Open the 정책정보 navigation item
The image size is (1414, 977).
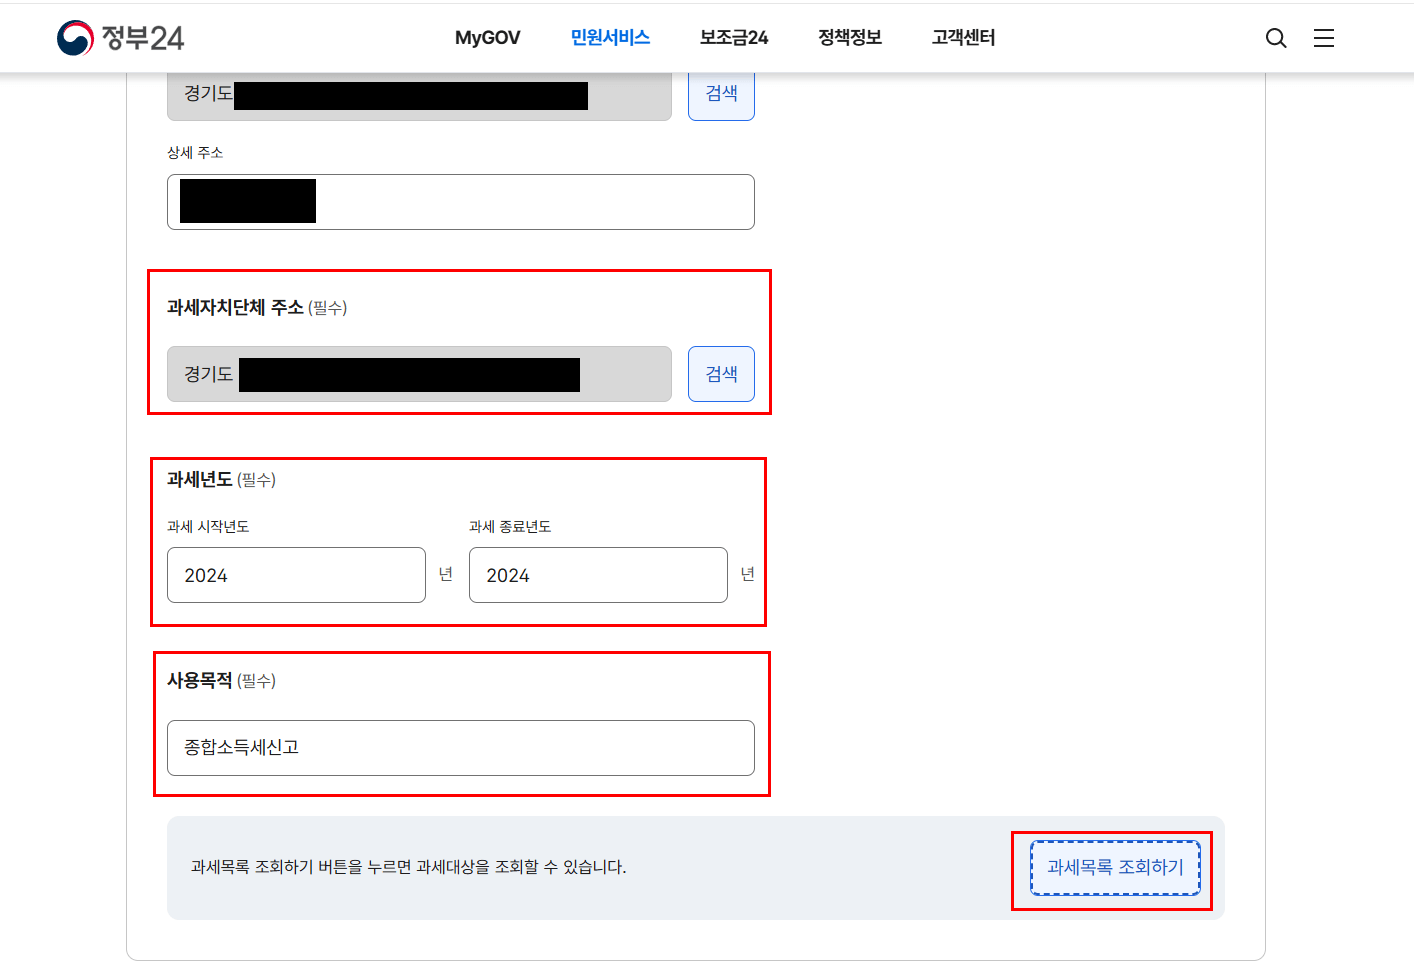(x=849, y=37)
